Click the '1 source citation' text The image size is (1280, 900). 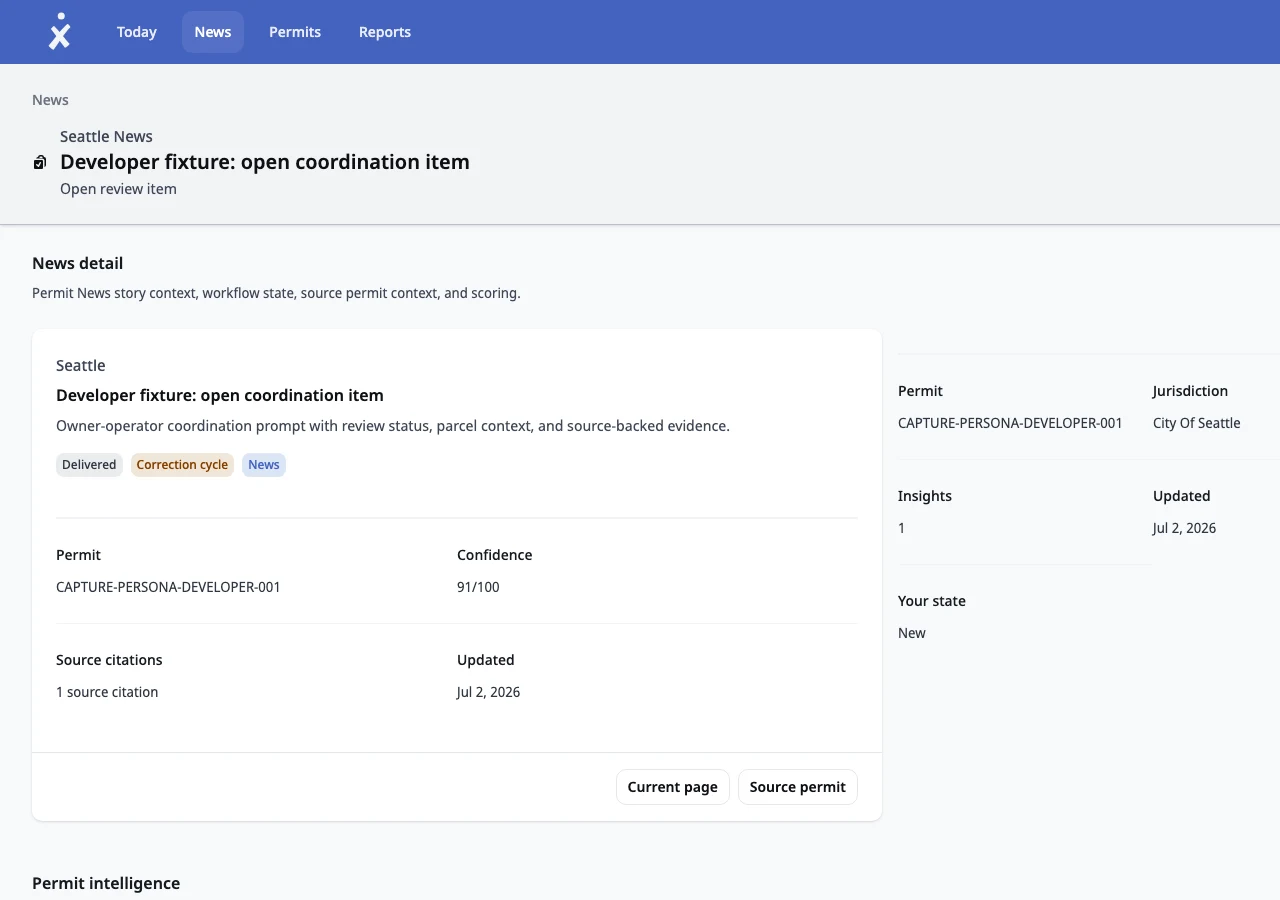(x=107, y=692)
